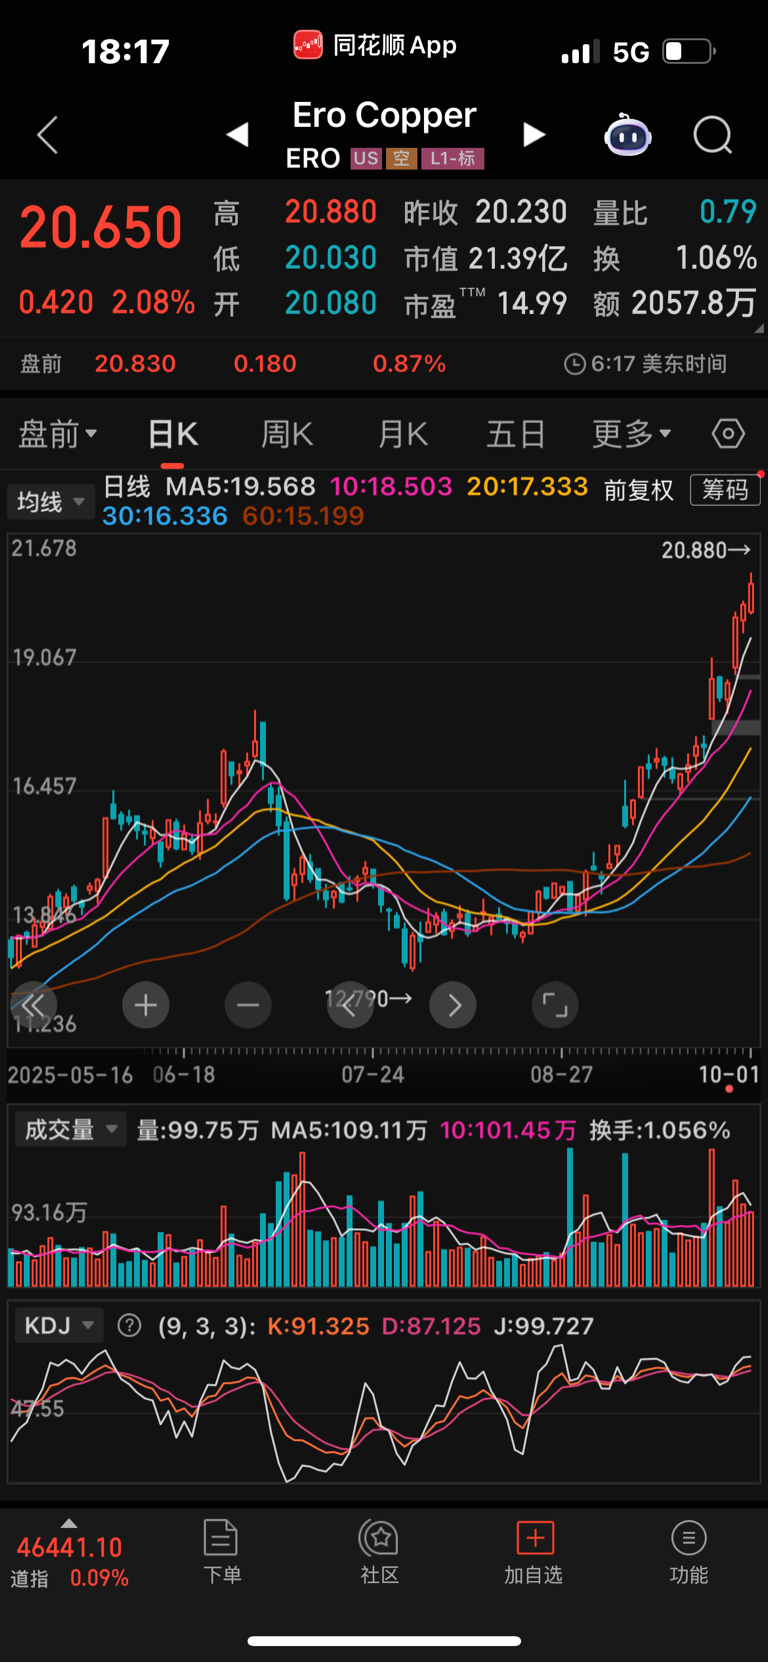768x1663 pixels.
Task: Jump to earliest data with double-left arrows
Action: [33, 1005]
